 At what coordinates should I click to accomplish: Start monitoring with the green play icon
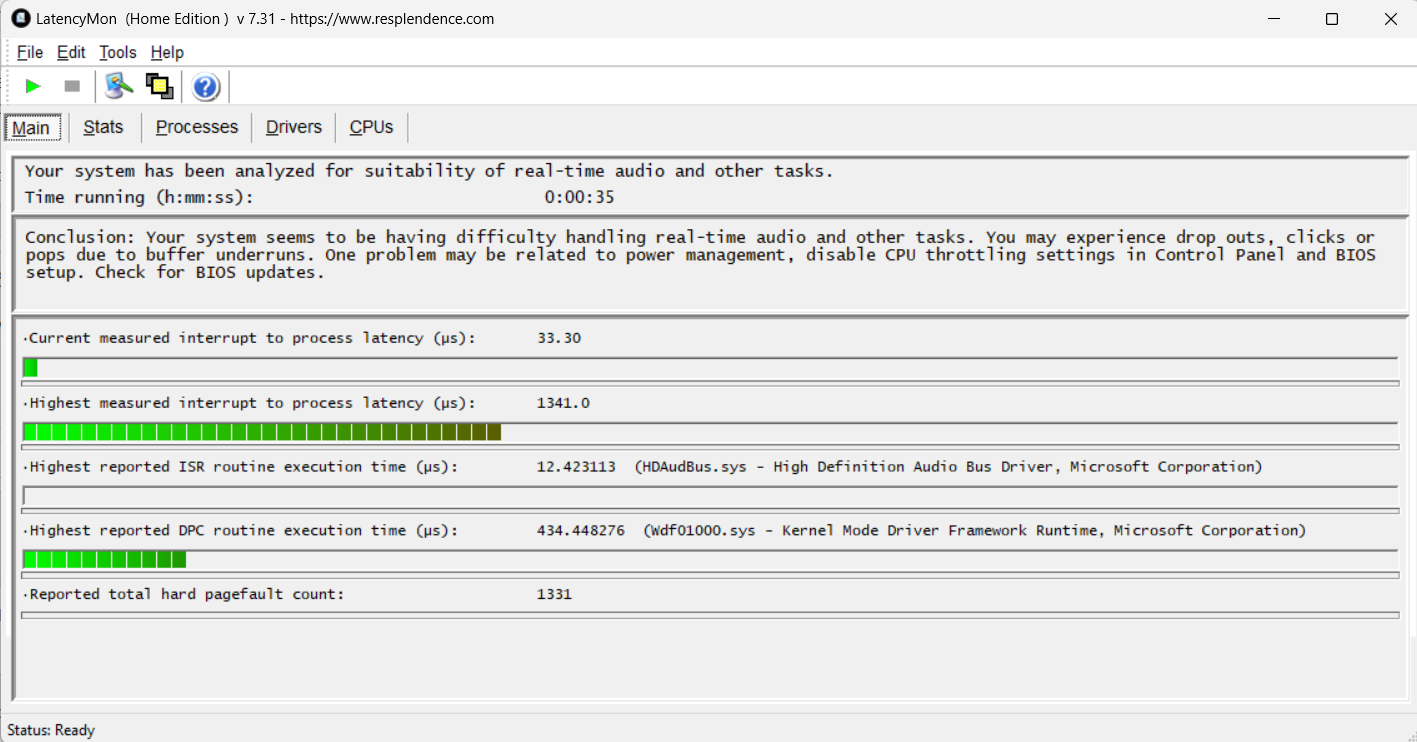click(33, 87)
